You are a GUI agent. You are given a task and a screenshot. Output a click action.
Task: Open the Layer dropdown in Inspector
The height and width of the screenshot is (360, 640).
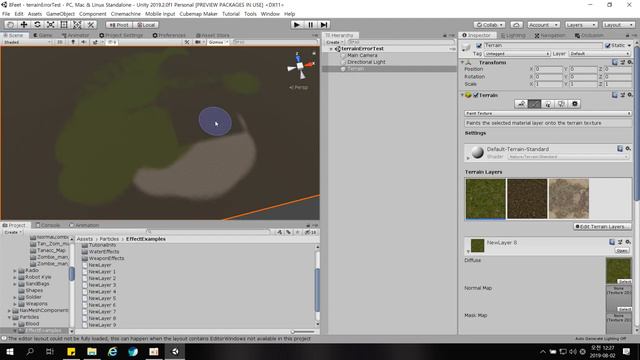pyautogui.click(x=600, y=53)
